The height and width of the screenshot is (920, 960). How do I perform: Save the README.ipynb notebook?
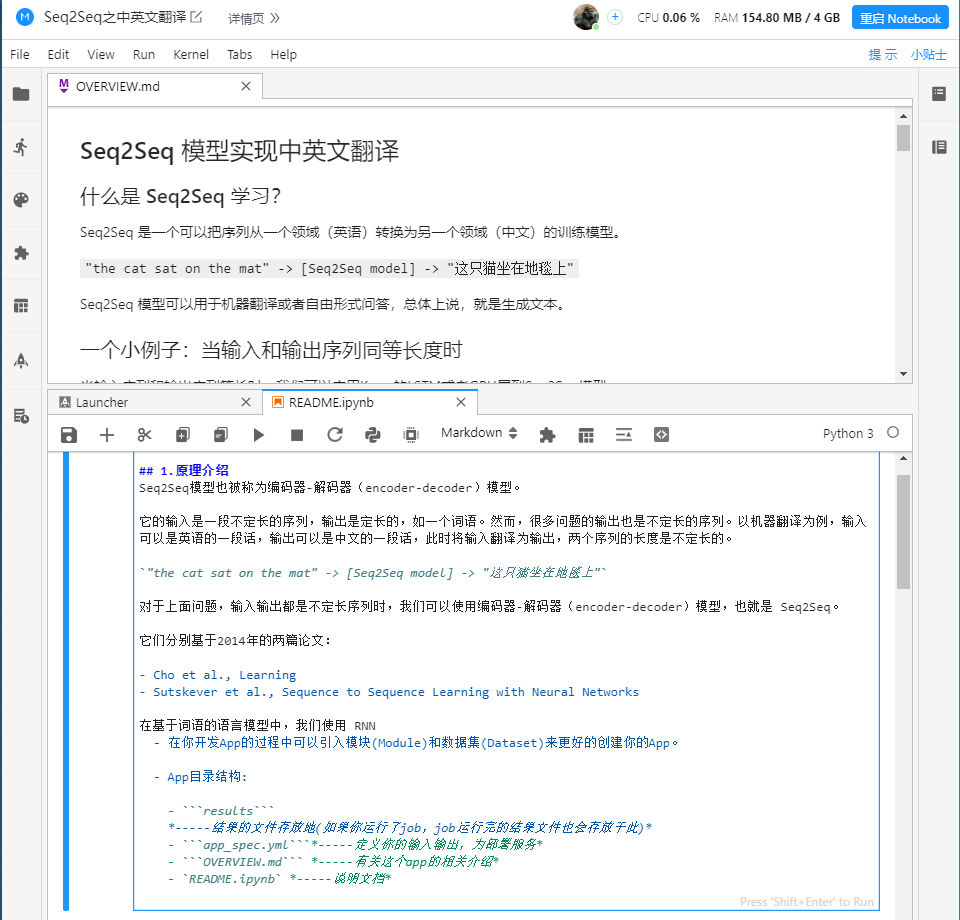click(67, 434)
